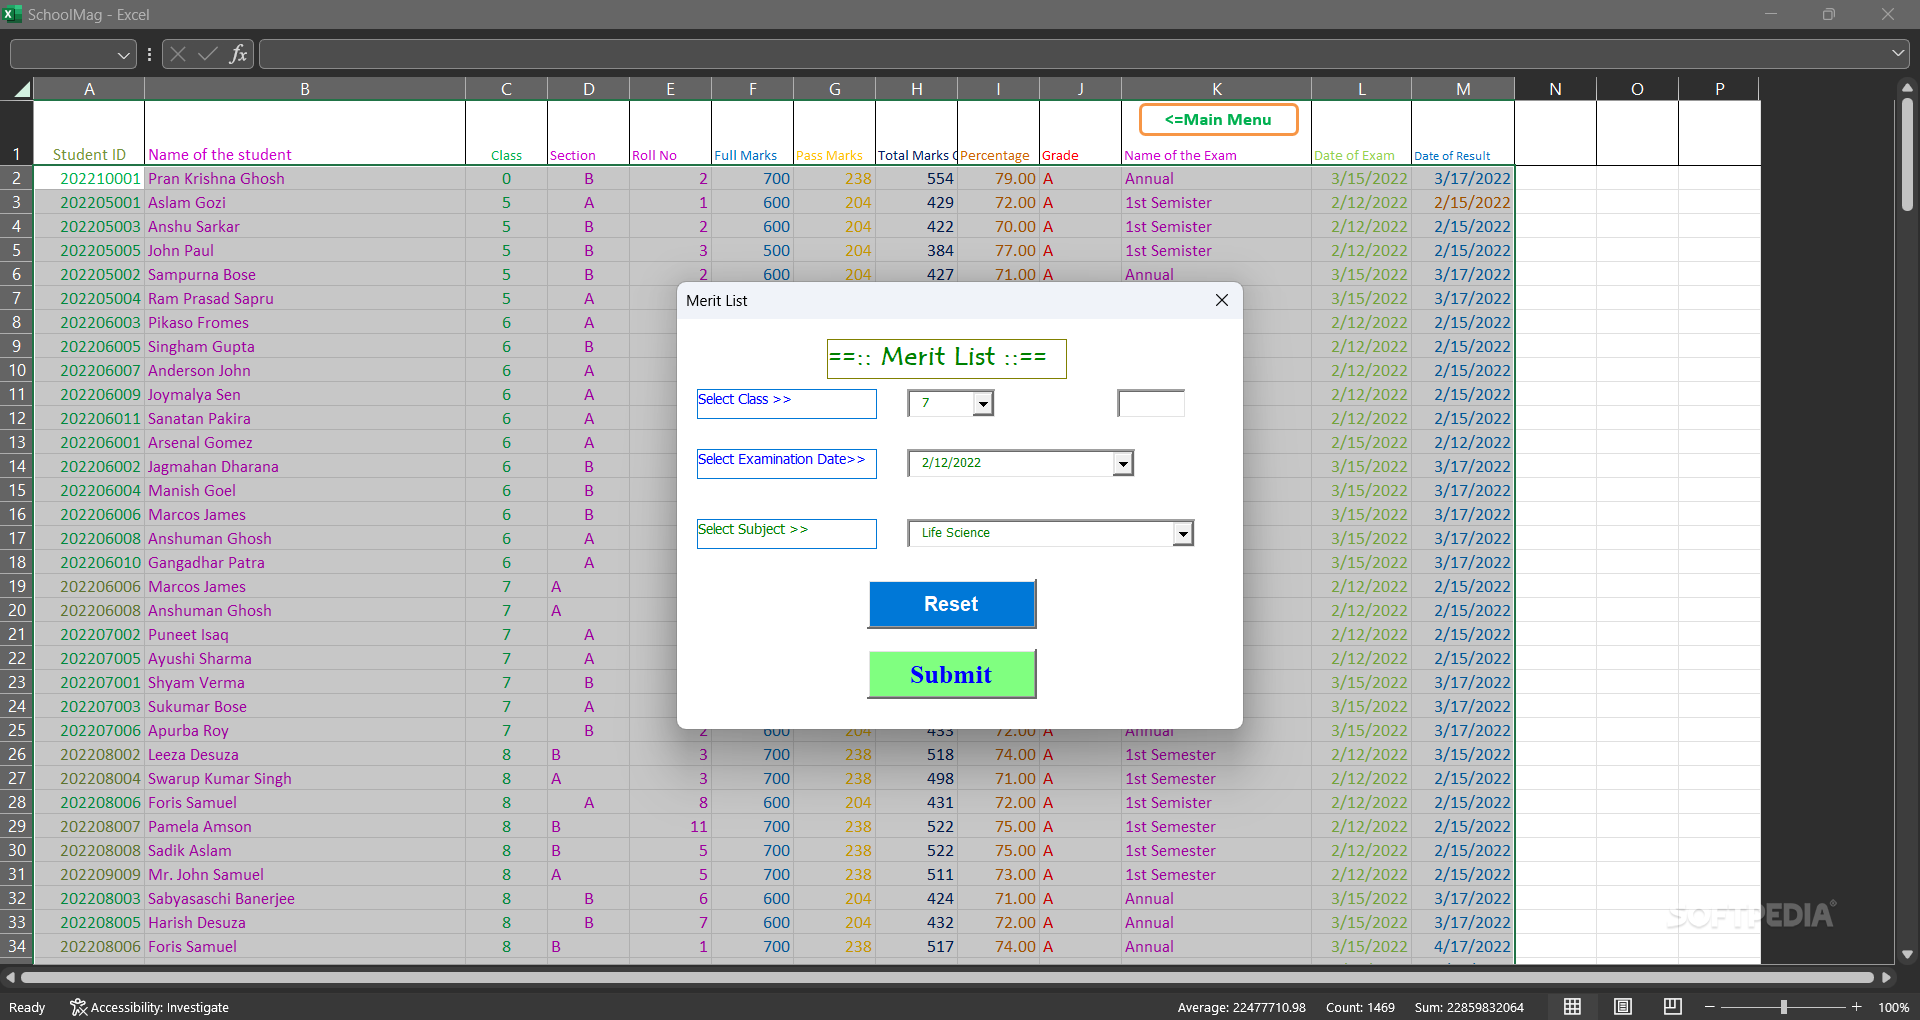This screenshot has width=1920, height=1020.
Task: Click the result date 4/17/2022 cell
Action: coord(1463,946)
